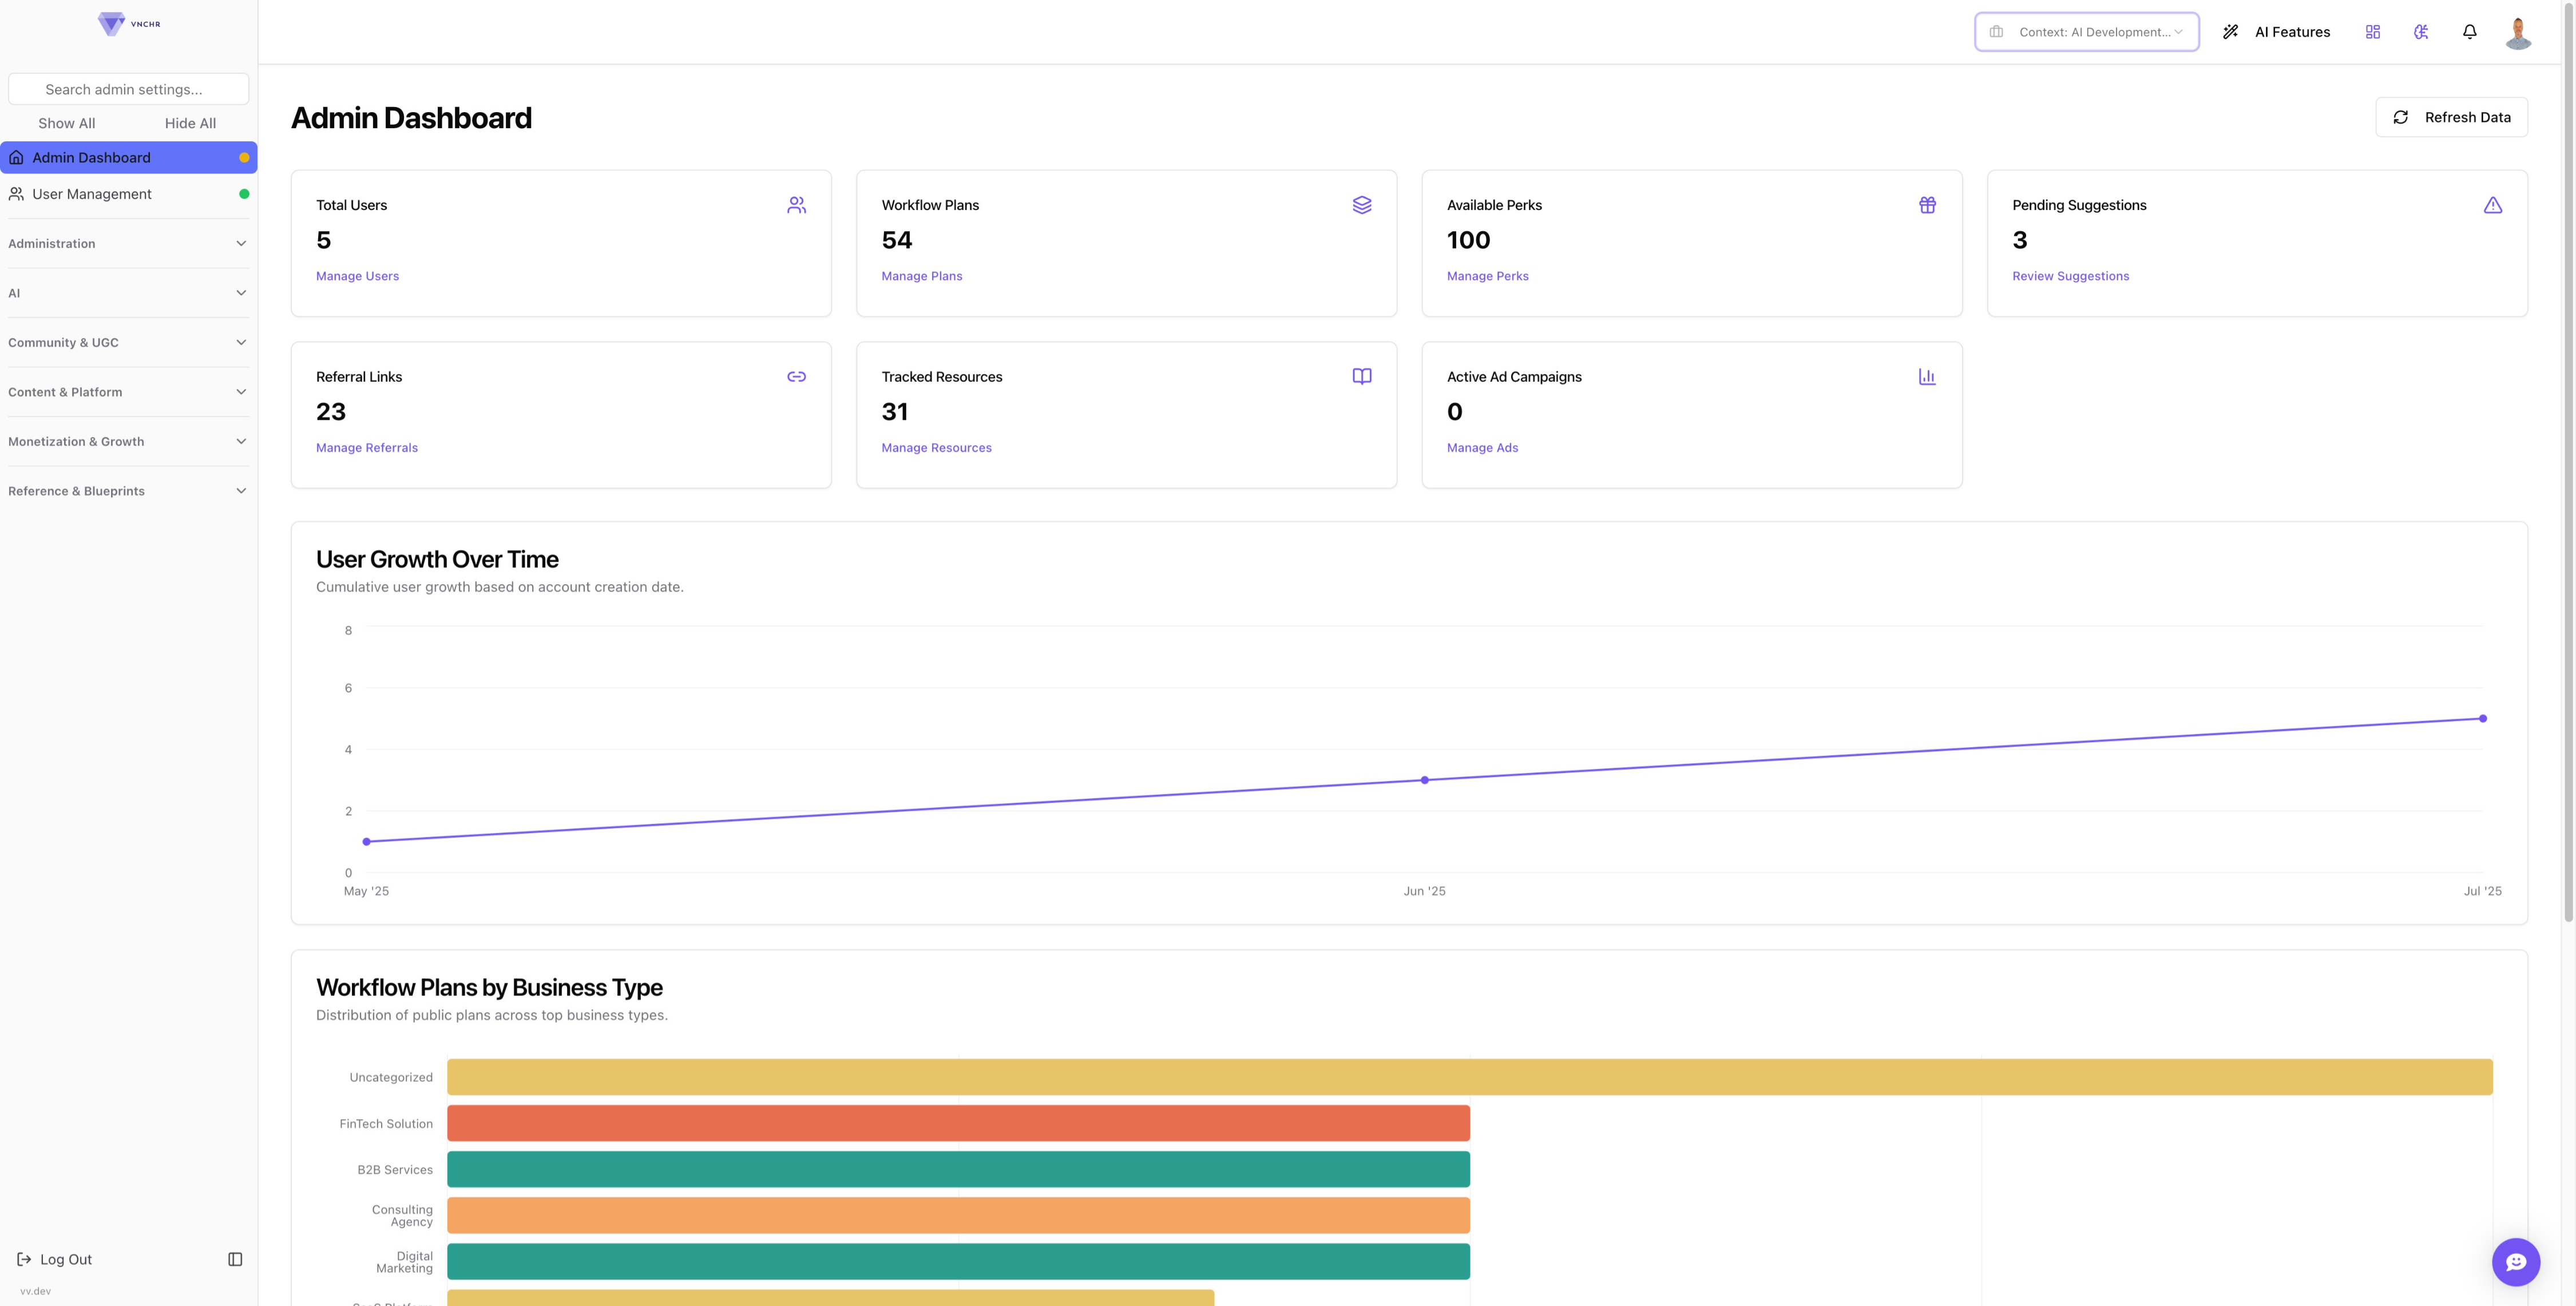The height and width of the screenshot is (1306, 2576).
Task: Click the Total Users people icon
Action: pos(796,205)
